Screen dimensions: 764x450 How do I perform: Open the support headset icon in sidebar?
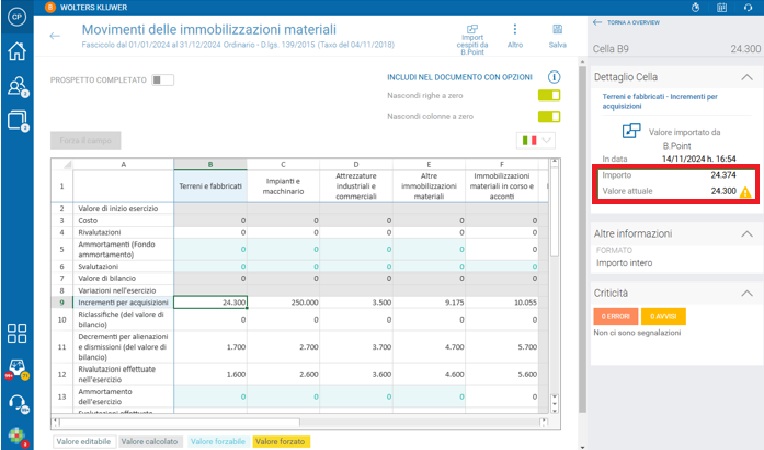pyautogui.click(x=18, y=403)
